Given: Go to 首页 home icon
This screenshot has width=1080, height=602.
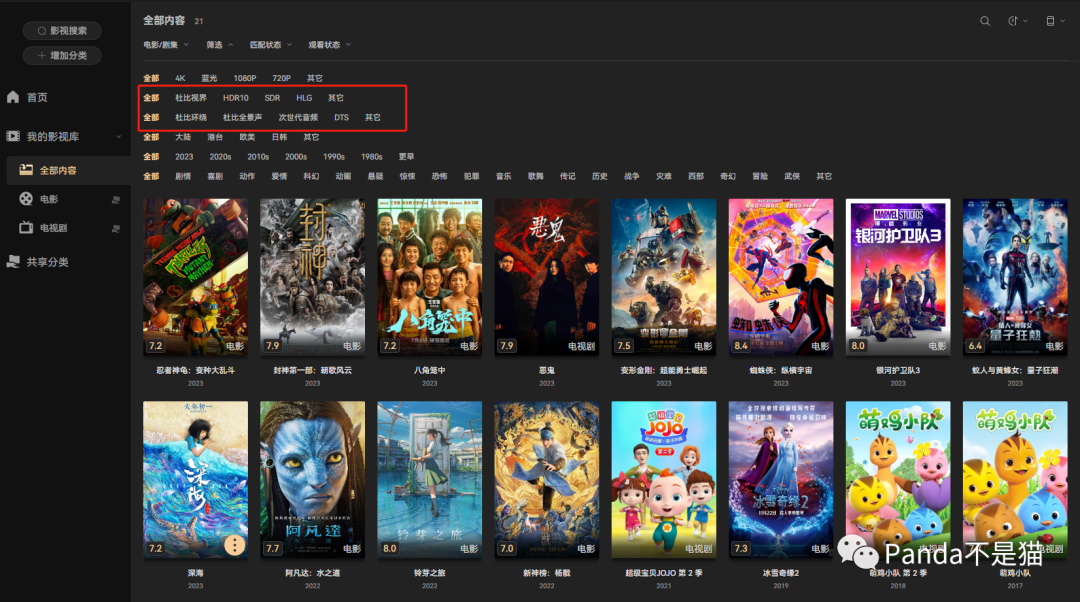Looking at the screenshot, I should pos(13,97).
